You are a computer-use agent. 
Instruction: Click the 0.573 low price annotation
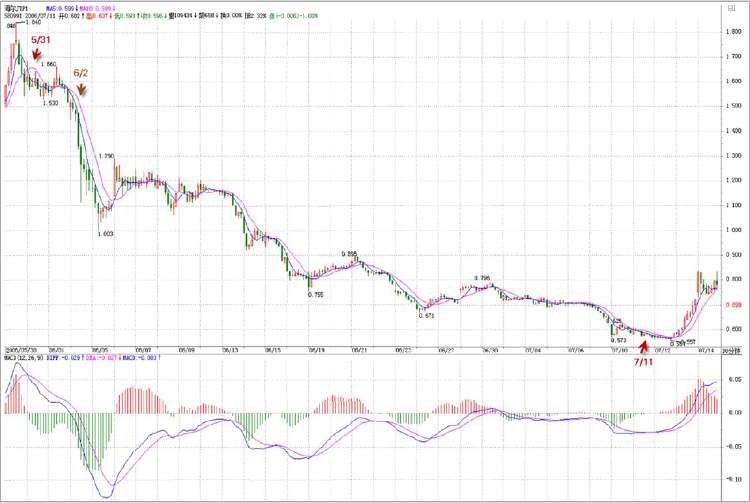pyautogui.click(x=618, y=340)
